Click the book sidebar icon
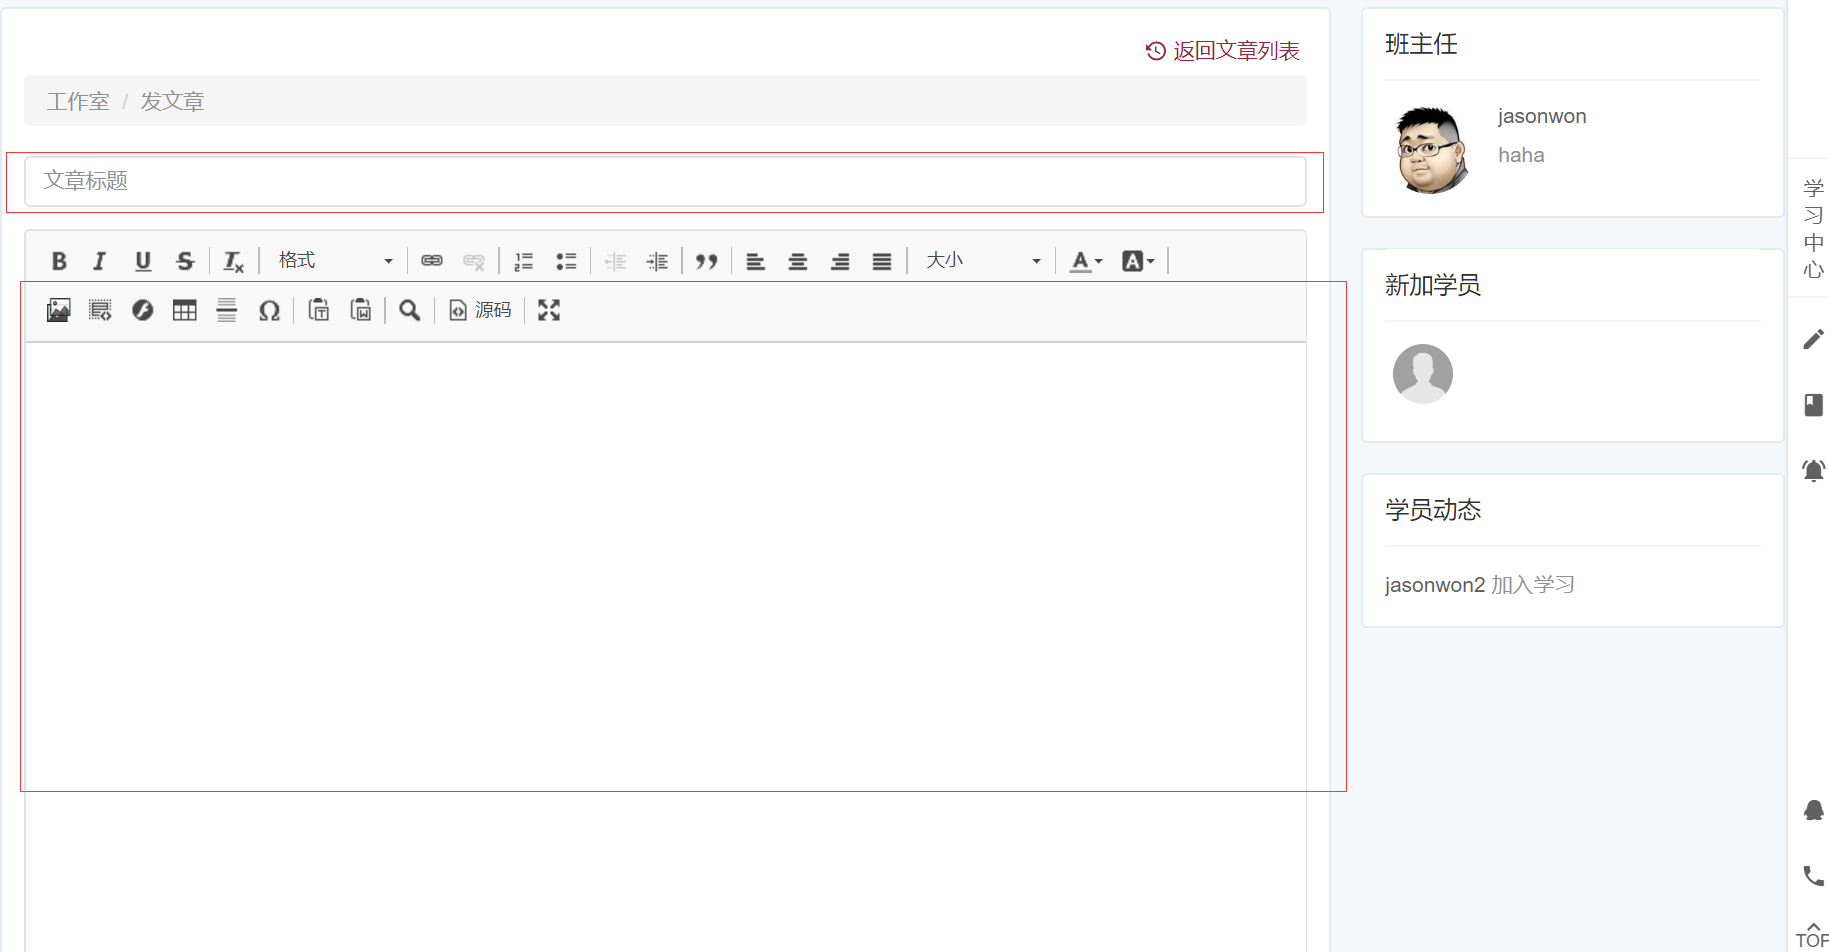This screenshot has height=952, width=1829. point(1813,405)
